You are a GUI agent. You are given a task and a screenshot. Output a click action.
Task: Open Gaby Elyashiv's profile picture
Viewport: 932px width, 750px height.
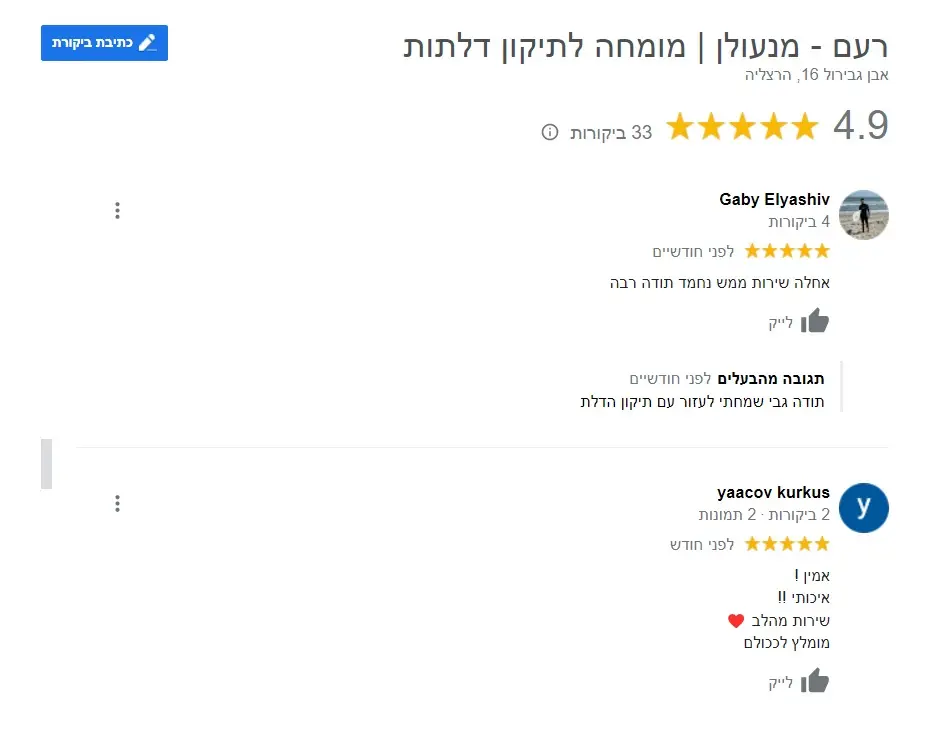[863, 214]
